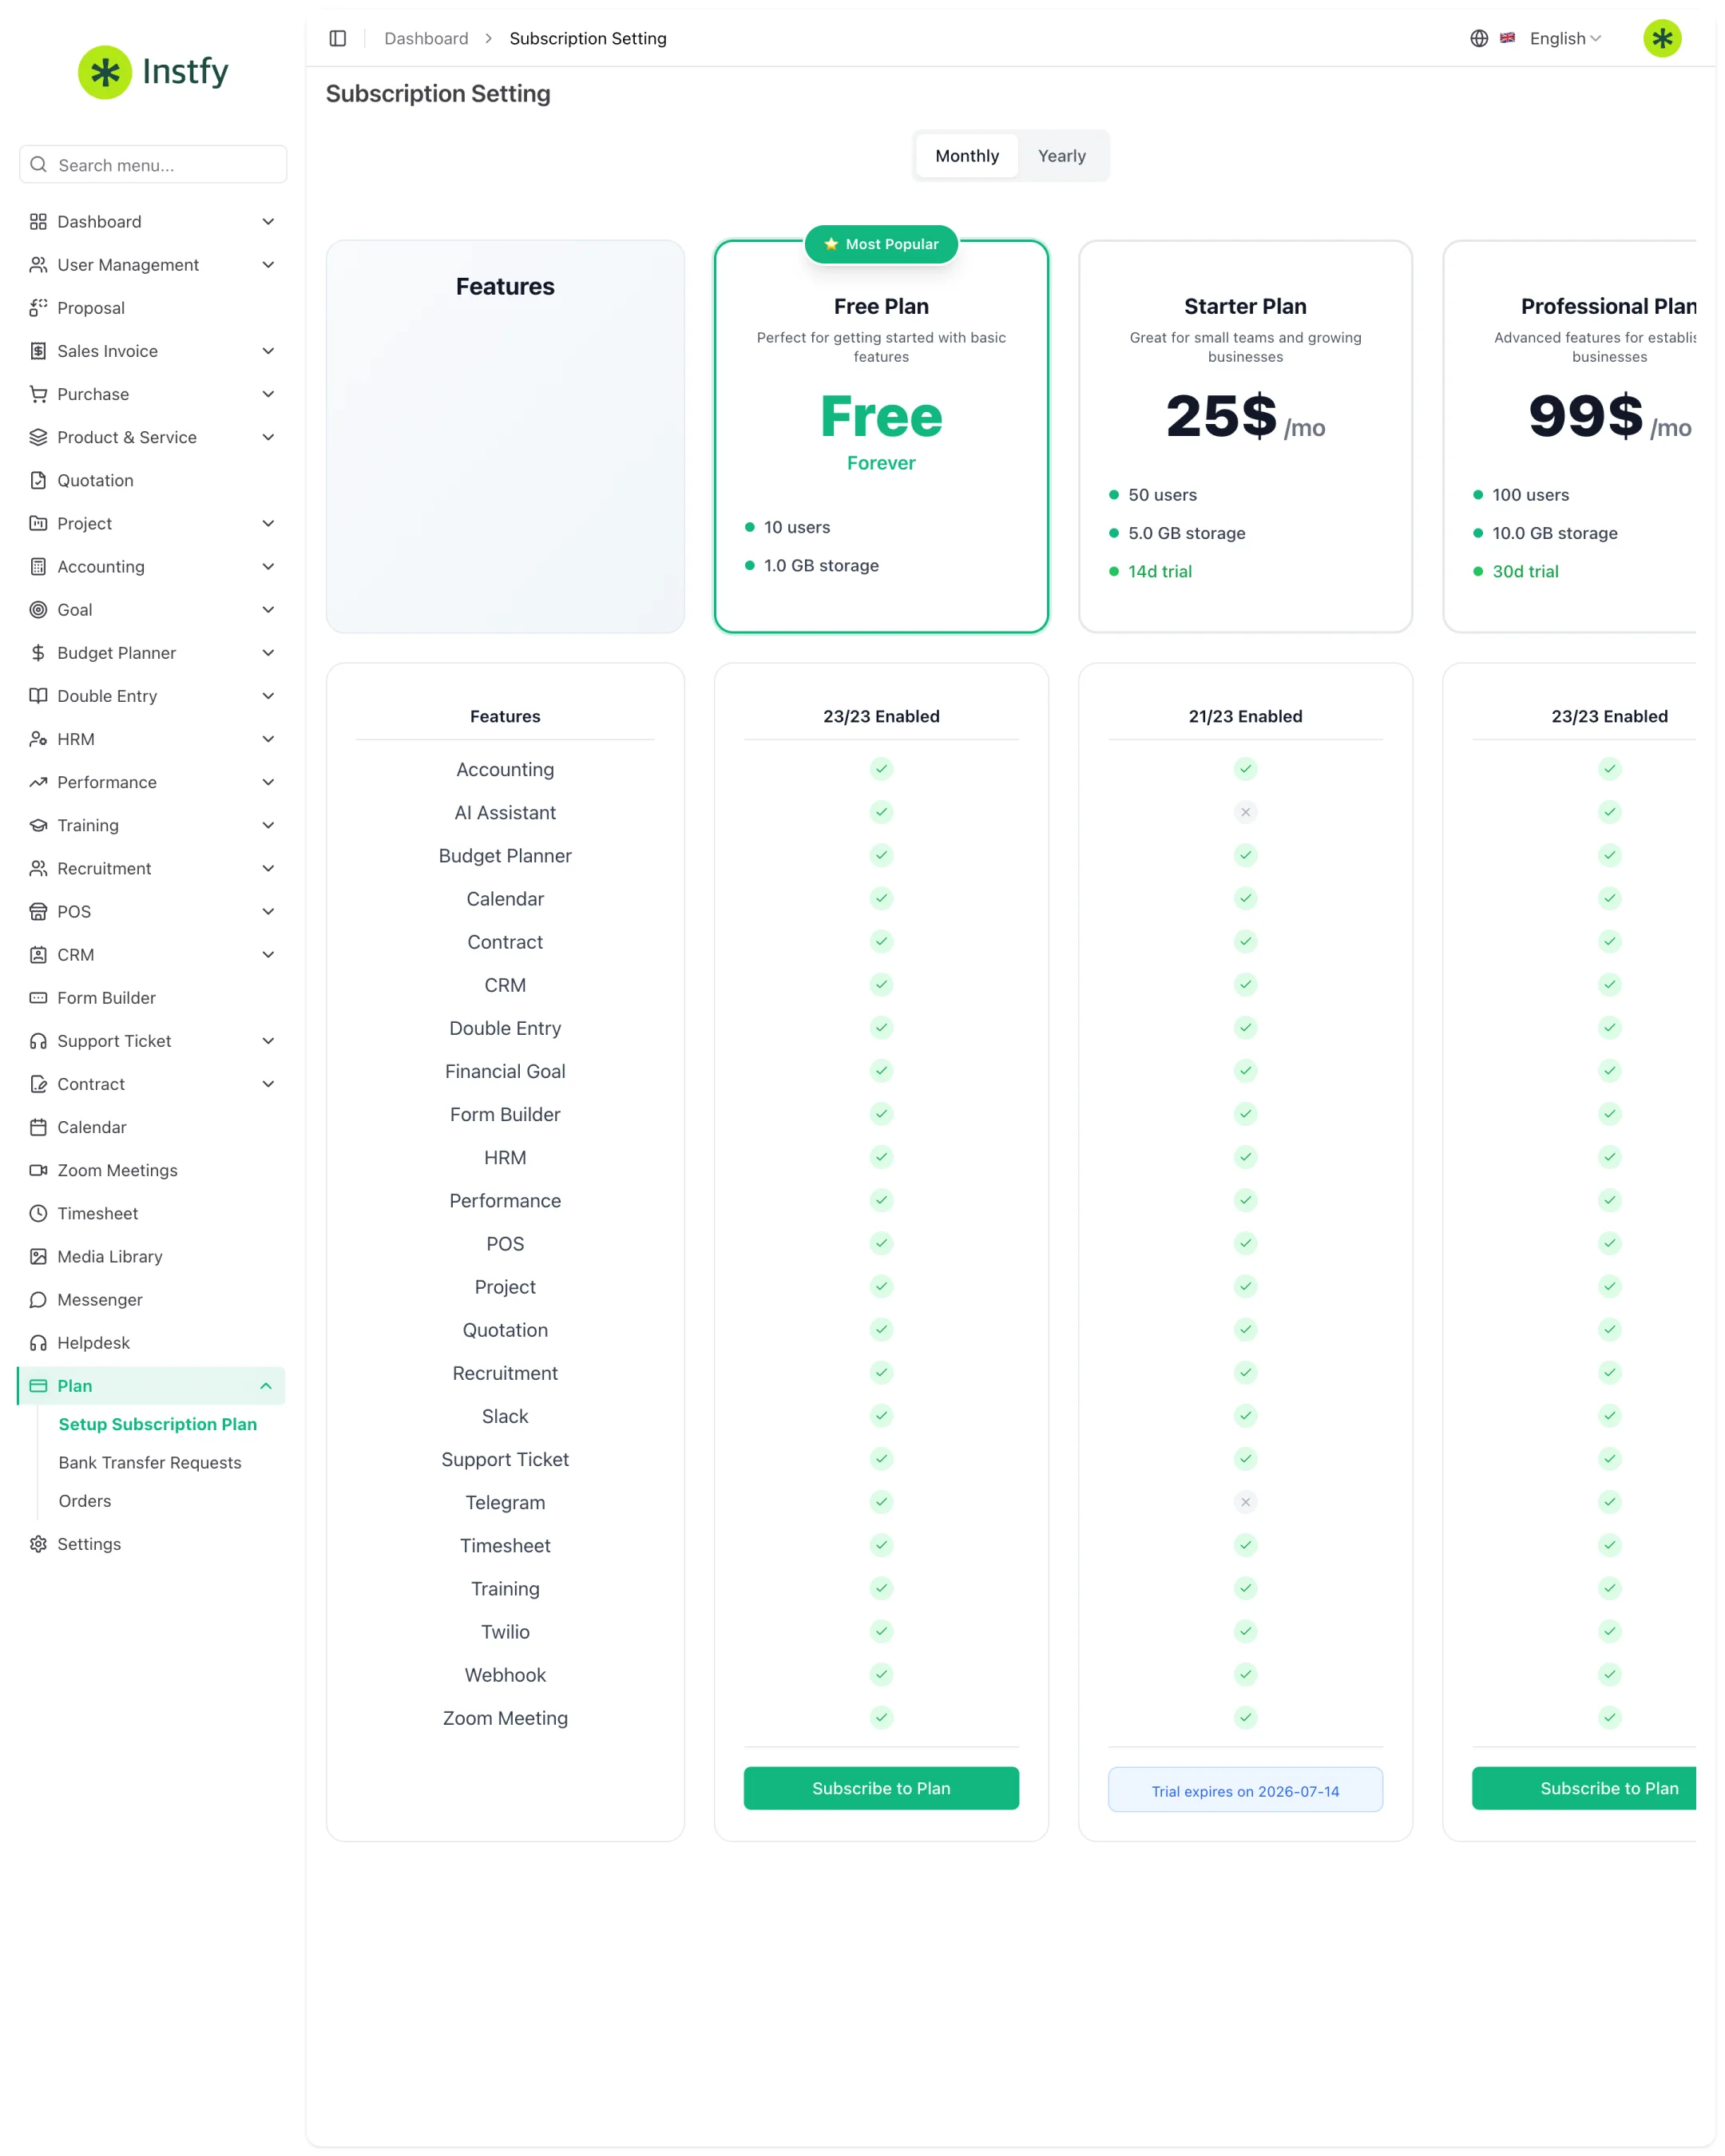Image resolution: width=1725 pixels, height=2156 pixels.
Task: Click the Media Library image icon
Action: tap(38, 1256)
